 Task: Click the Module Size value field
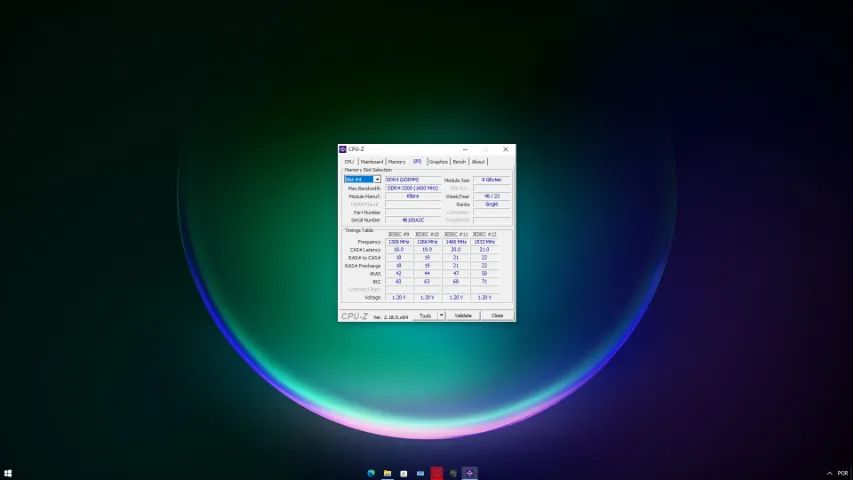point(492,180)
